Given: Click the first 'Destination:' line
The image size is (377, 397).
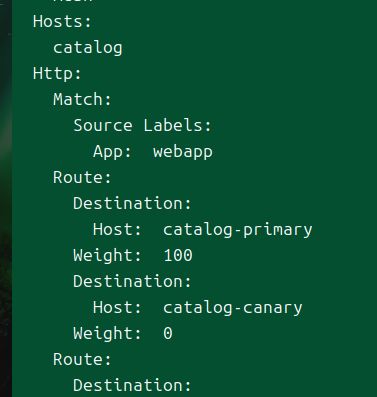Looking at the screenshot, I should point(132,203).
